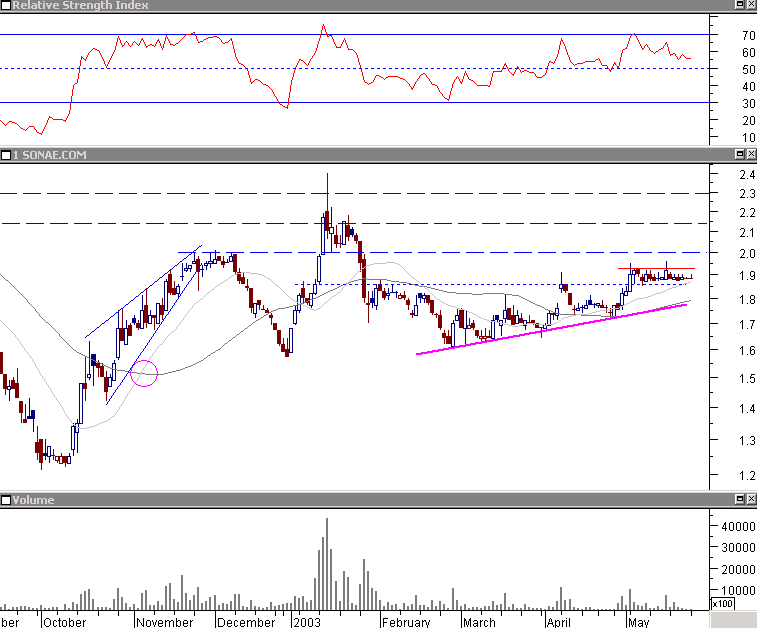Select the tallest volume bar in January 2003
Viewport: 757px width, 628px height.
[x=327, y=564]
